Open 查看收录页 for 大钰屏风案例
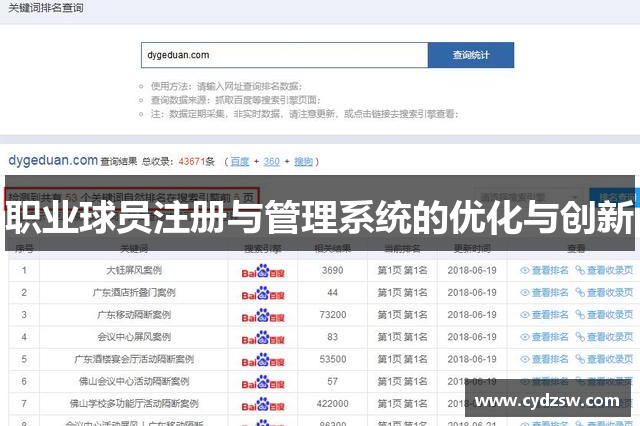The width and height of the screenshot is (640, 426). pos(604,270)
